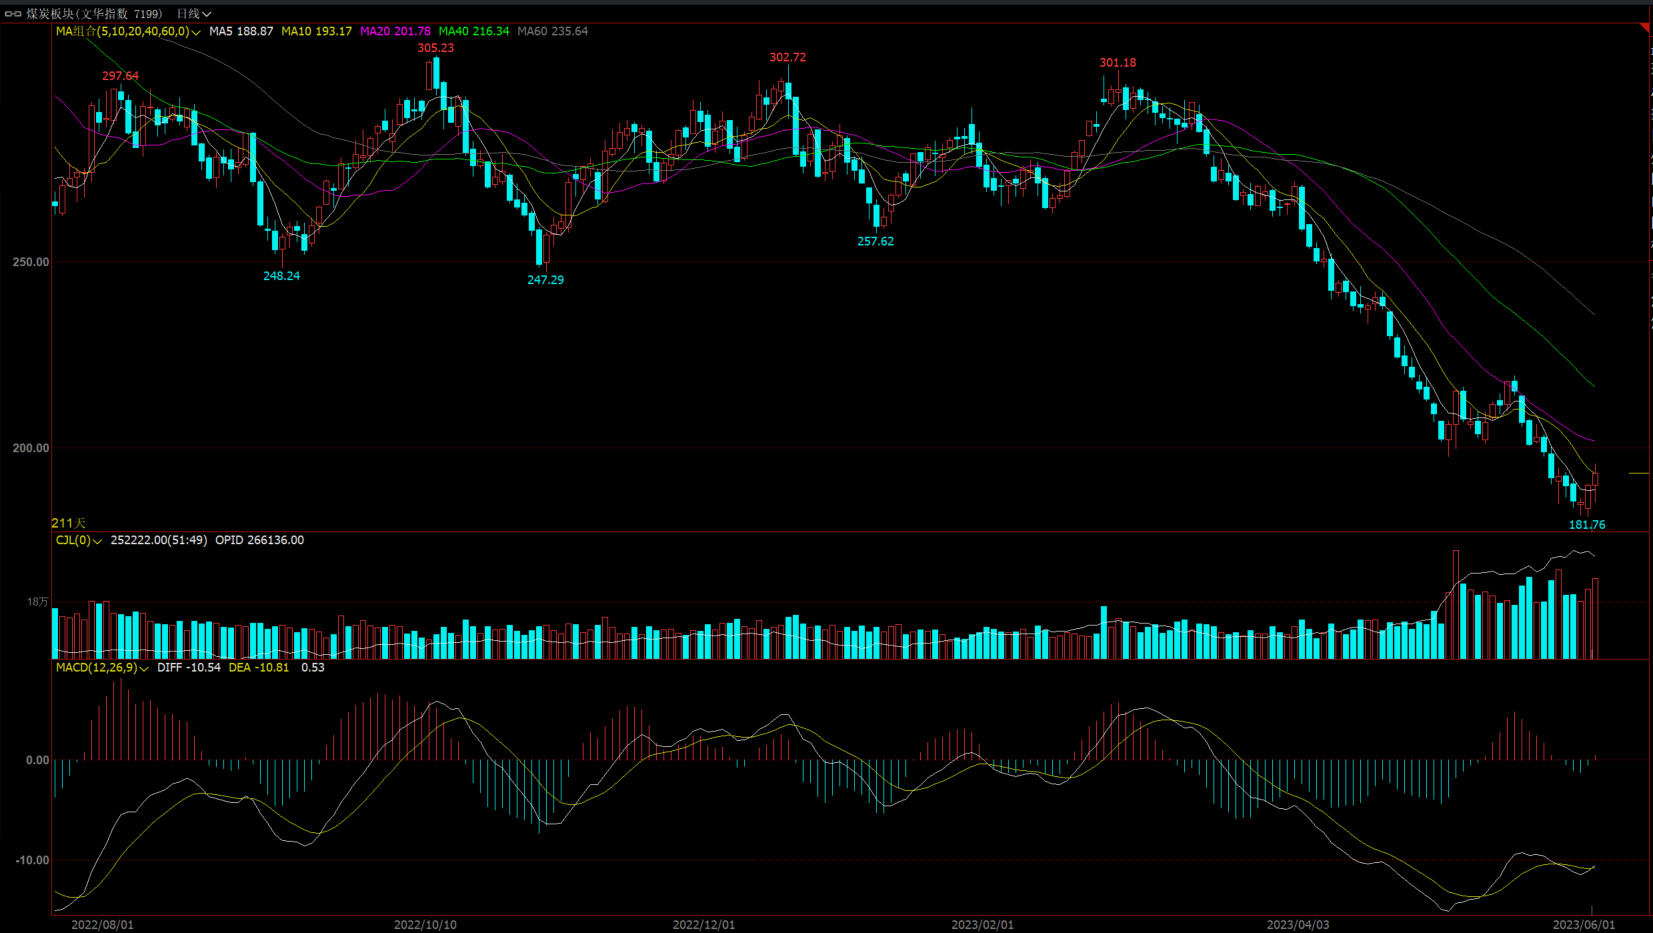Image resolution: width=1653 pixels, height=933 pixels.
Task: Click the 200.00 price axis label
Action: click(x=30, y=448)
